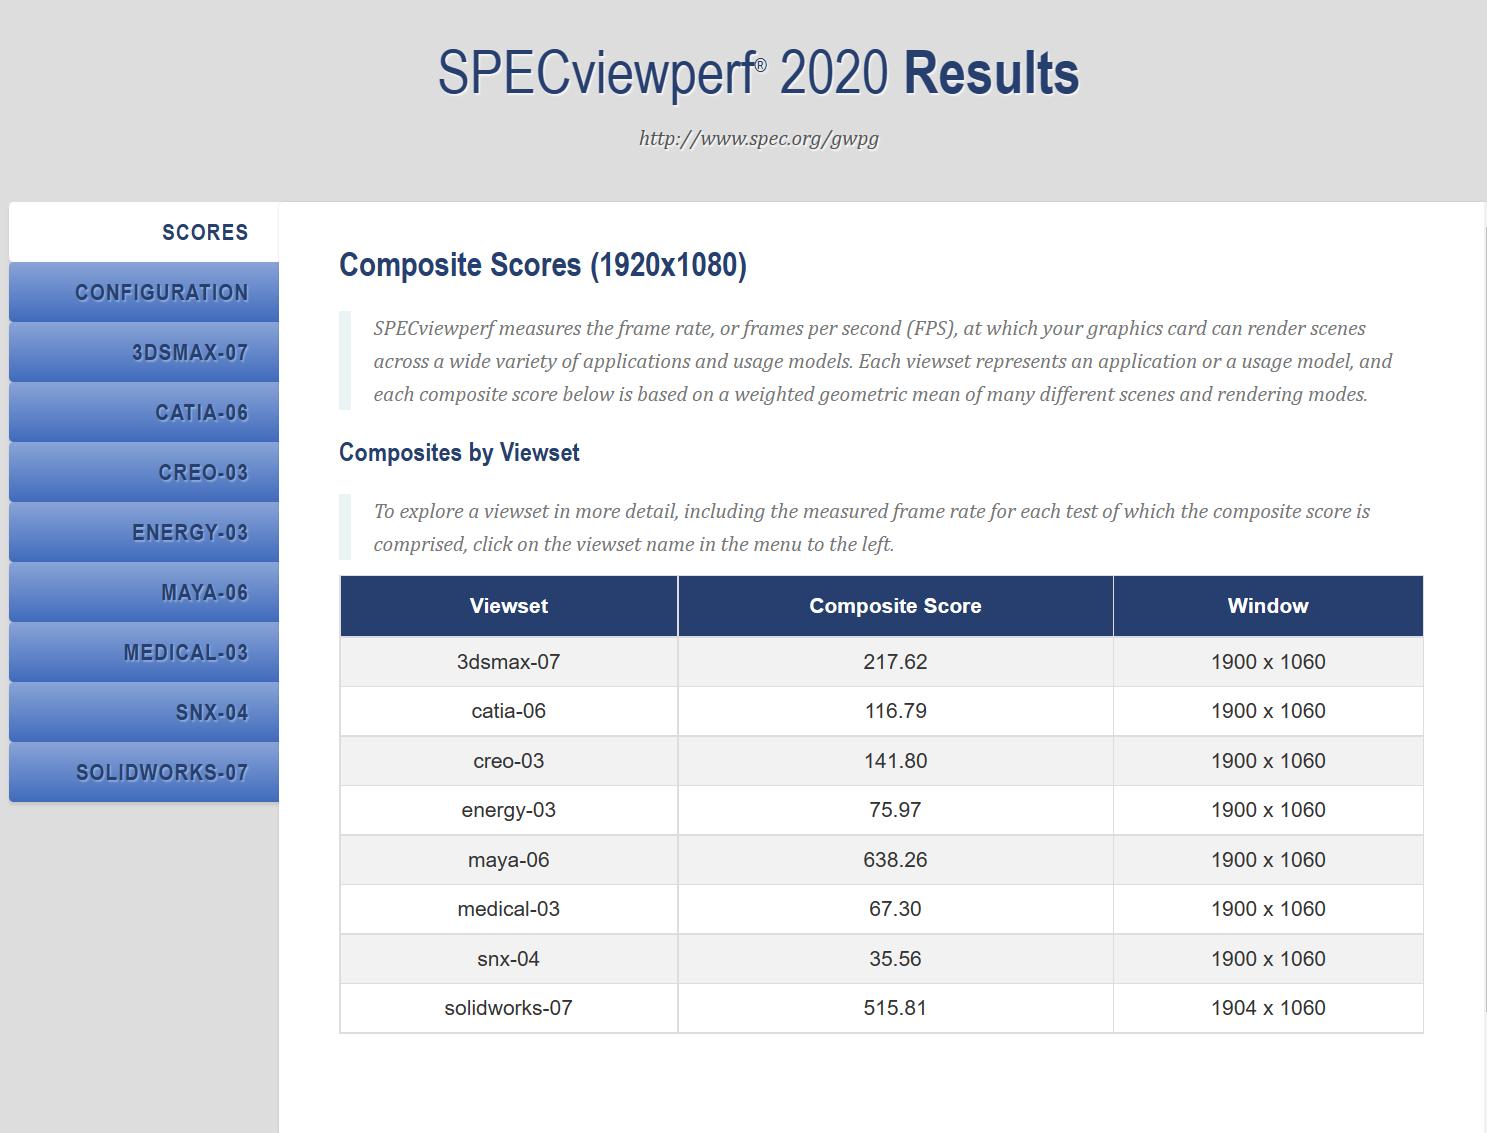The width and height of the screenshot is (1487, 1133).
Task: Select the catia-06 table cell
Action: 509,711
